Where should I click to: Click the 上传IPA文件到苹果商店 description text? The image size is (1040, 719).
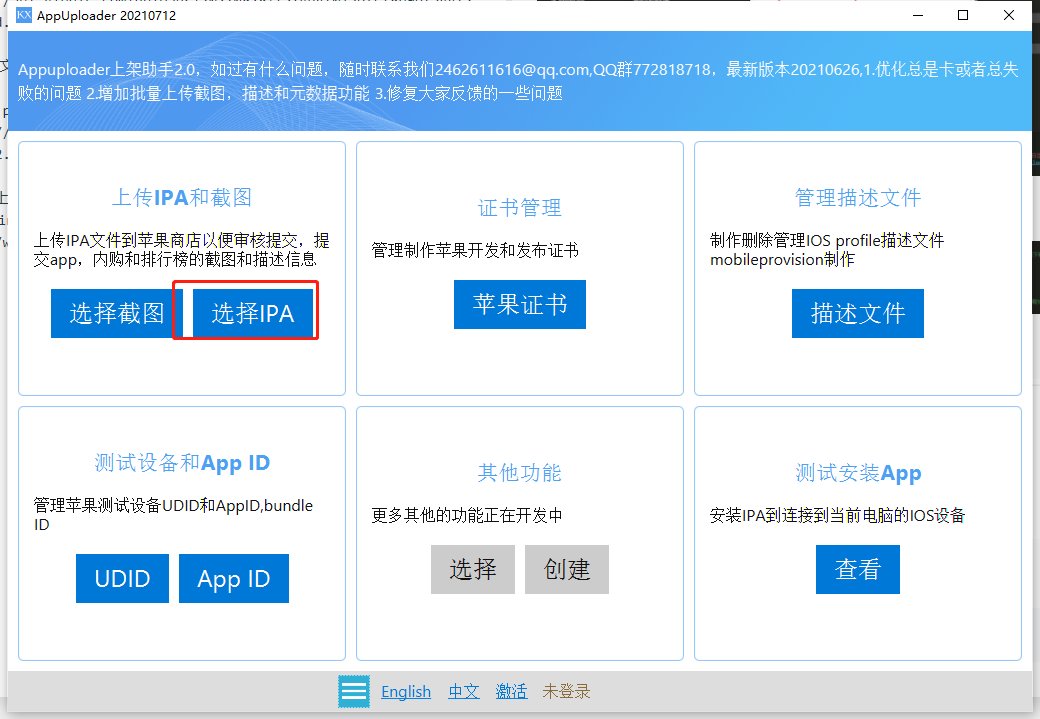point(181,249)
